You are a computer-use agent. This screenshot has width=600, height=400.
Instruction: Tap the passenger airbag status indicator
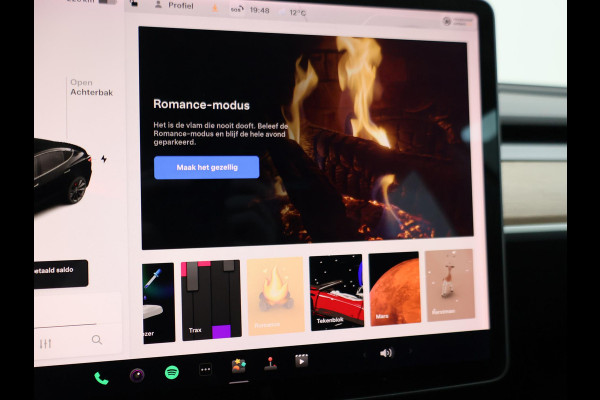coord(459,20)
